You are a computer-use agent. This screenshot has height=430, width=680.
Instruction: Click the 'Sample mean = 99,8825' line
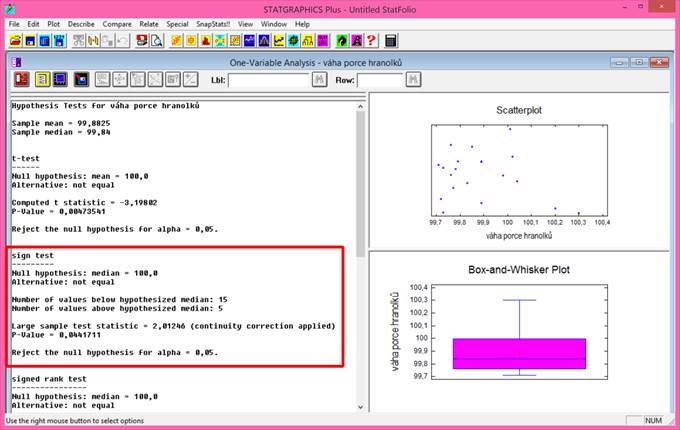[61, 123]
